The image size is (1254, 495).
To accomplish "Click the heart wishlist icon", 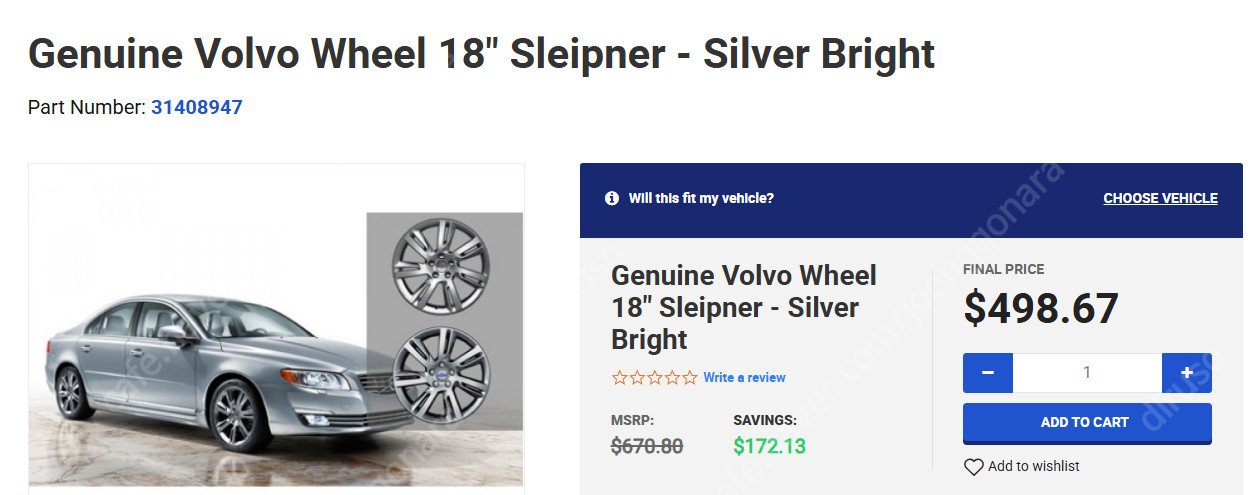I will pos(973,467).
